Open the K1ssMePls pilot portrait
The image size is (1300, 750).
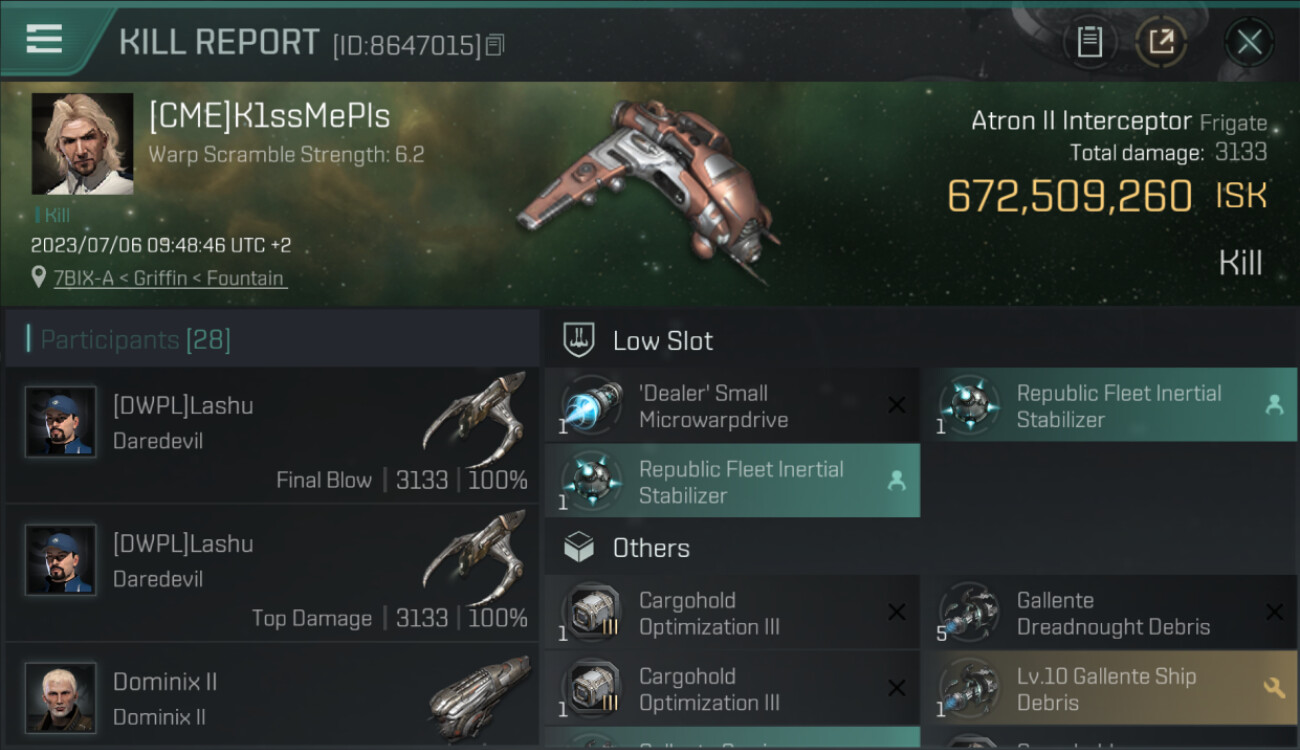pyautogui.click(x=82, y=144)
